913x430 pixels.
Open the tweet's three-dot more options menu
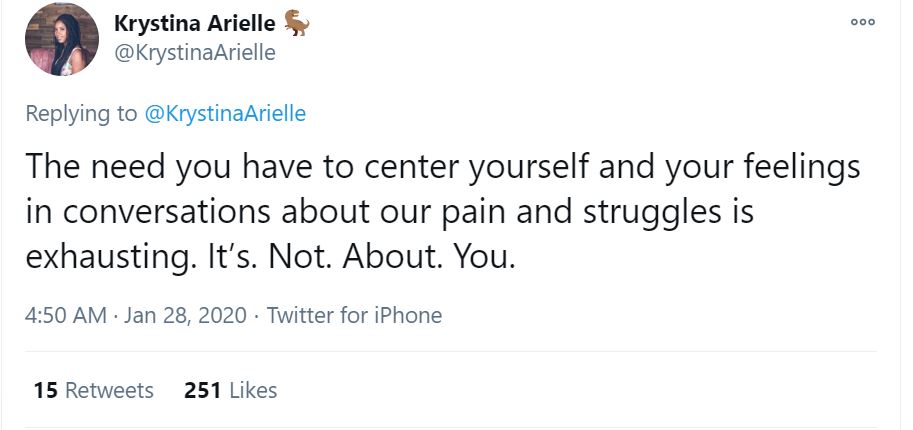(863, 22)
